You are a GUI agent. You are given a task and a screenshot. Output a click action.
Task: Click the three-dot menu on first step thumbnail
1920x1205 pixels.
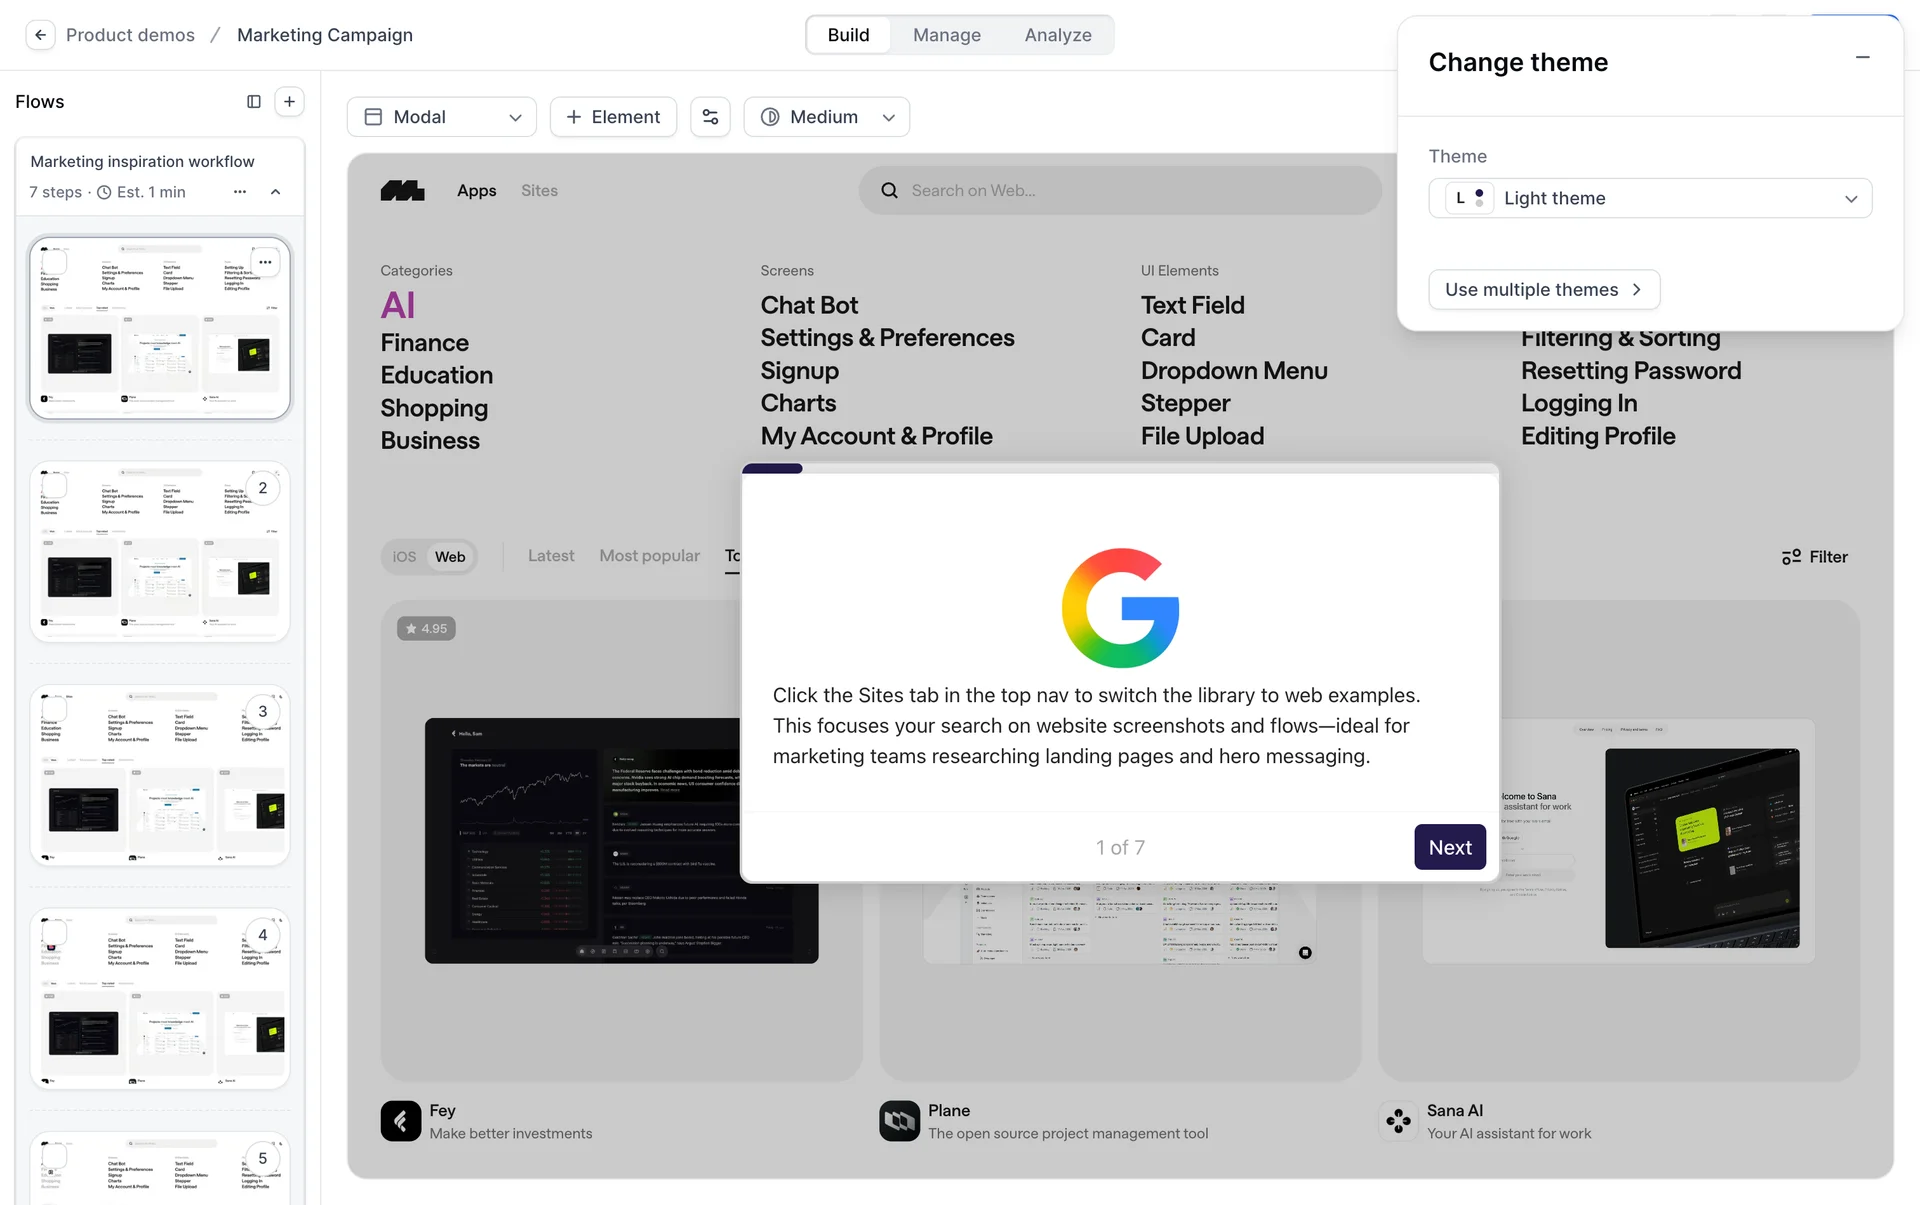(265, 263)
